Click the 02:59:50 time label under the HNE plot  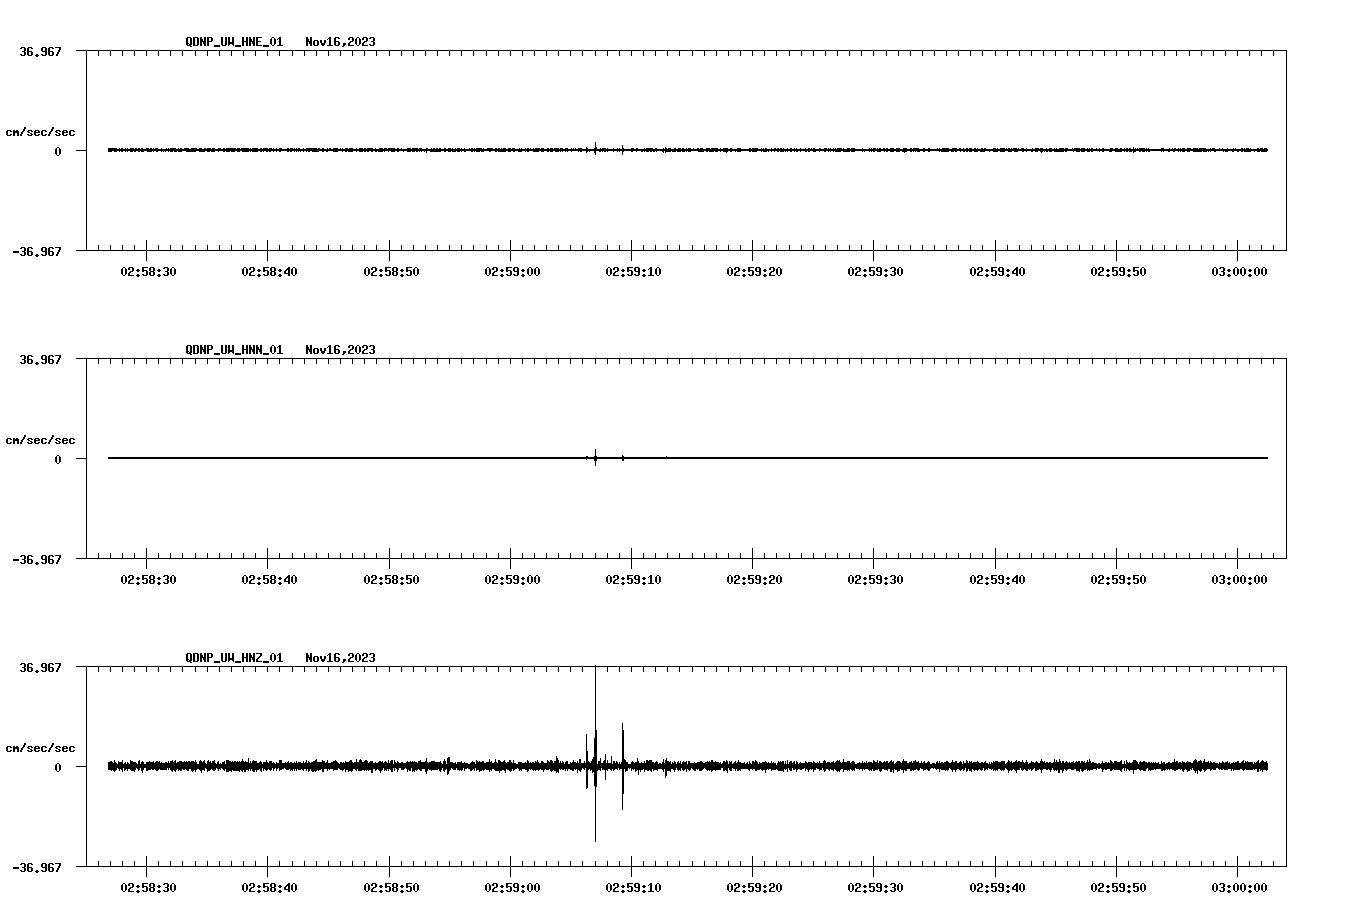pos(1118,271)
